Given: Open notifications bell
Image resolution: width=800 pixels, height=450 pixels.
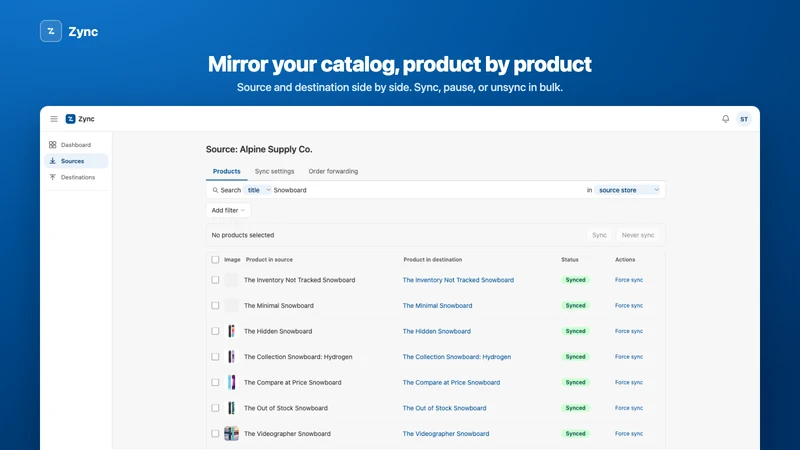Looking at the screenshot, I should coord(726,119).
